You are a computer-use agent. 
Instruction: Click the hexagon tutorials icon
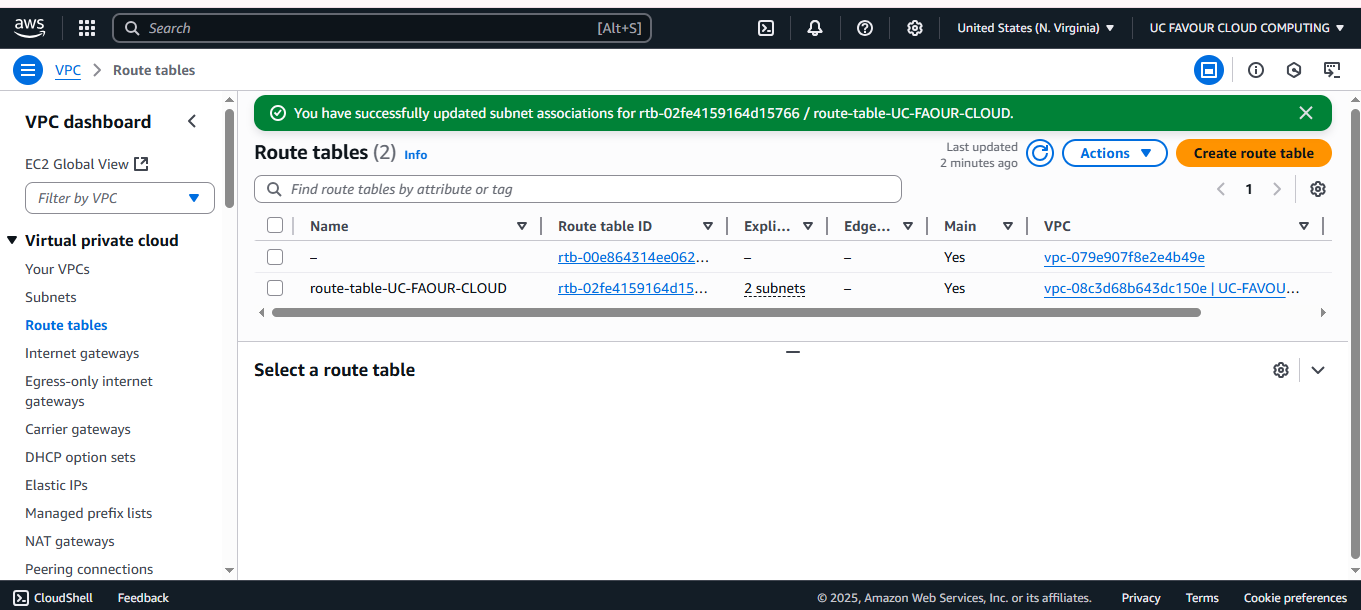coord(1294,70)
